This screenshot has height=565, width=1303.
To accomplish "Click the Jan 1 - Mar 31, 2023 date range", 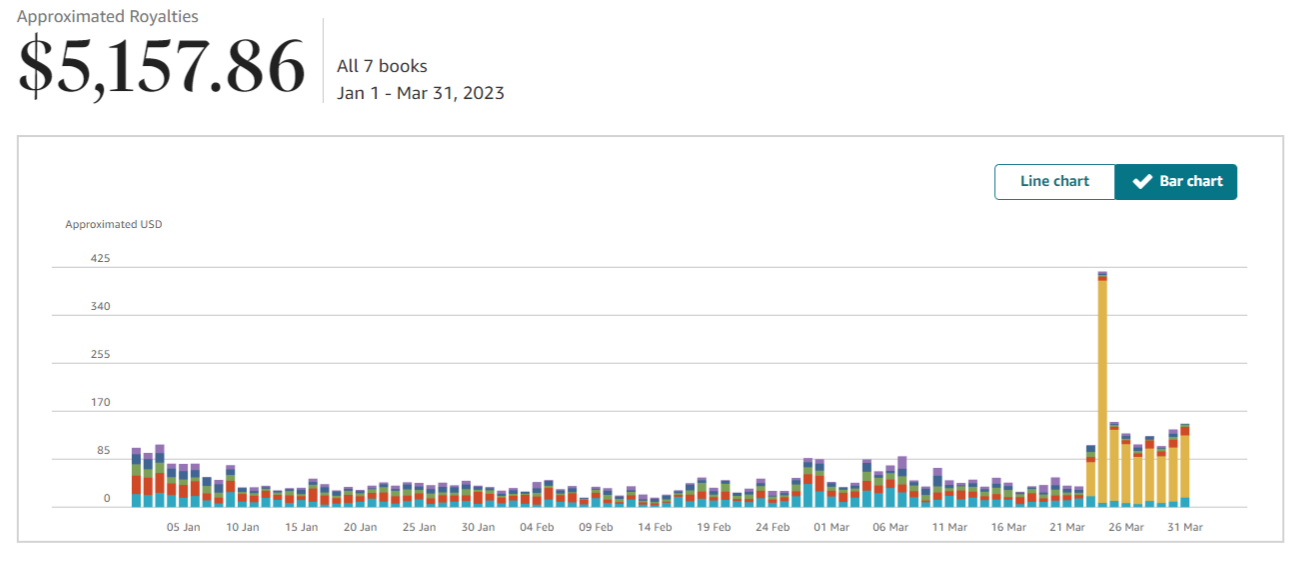I will point(420,93).
